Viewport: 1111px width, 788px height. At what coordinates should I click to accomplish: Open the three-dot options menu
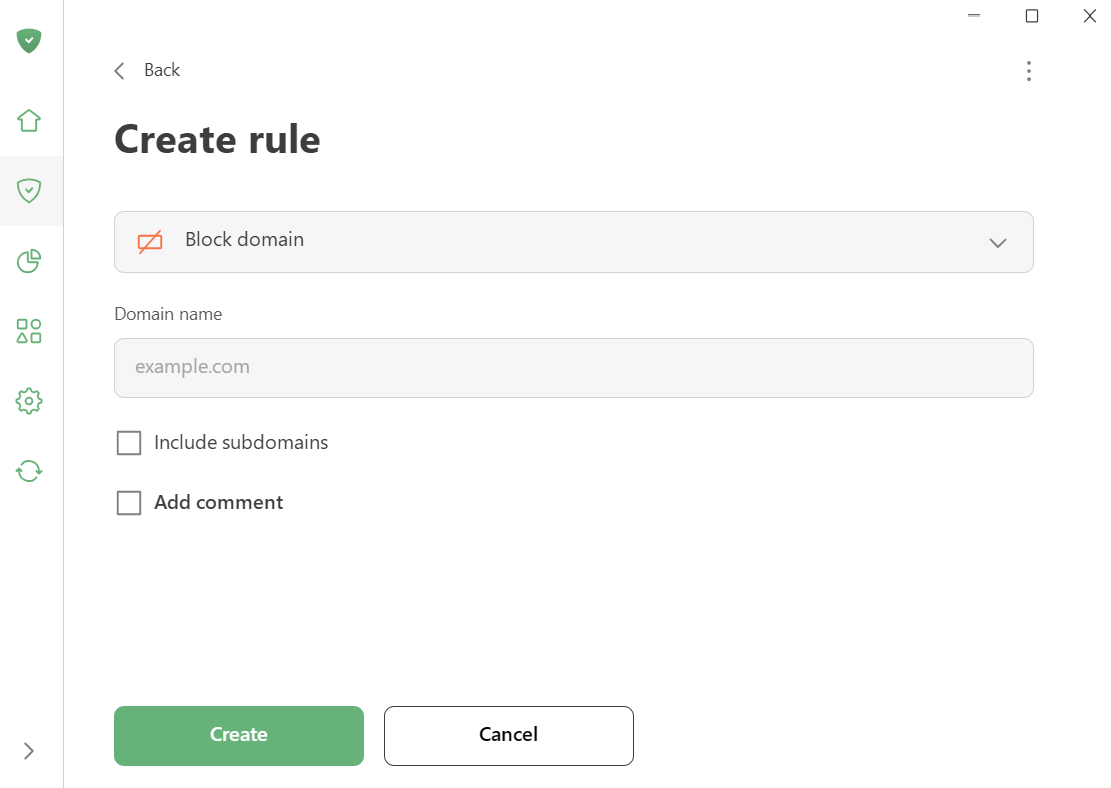1029,70
